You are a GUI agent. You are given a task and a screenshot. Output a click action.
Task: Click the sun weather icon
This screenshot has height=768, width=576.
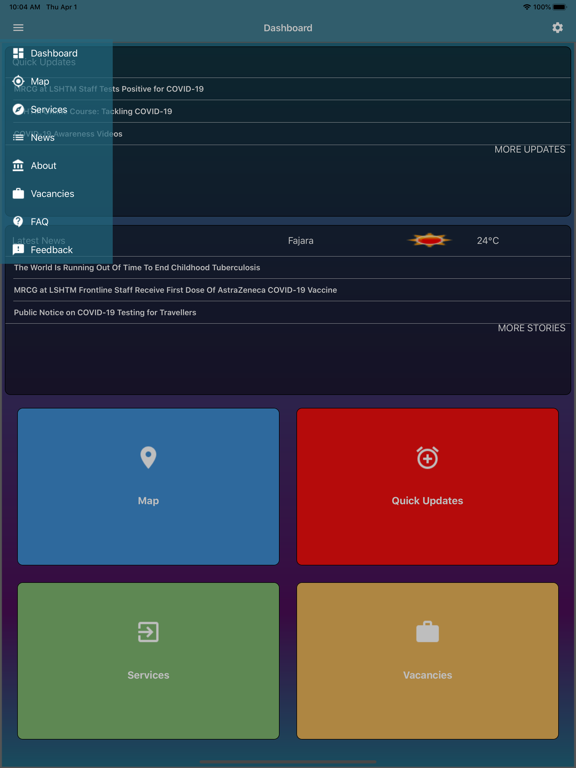430,240
